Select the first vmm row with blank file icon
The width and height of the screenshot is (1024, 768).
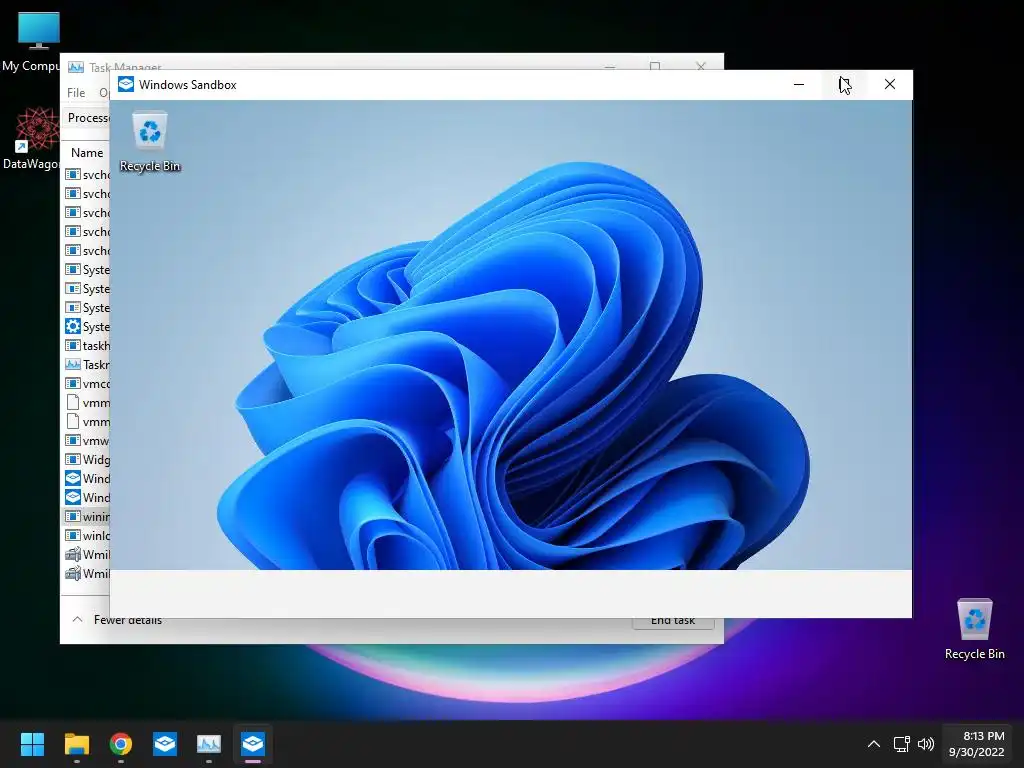pyautogui.click(x=87, y=403)
